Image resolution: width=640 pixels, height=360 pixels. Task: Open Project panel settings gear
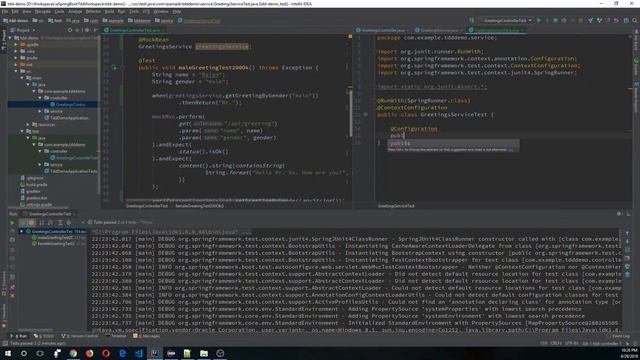pyautogui.click(x=86, y=30)
